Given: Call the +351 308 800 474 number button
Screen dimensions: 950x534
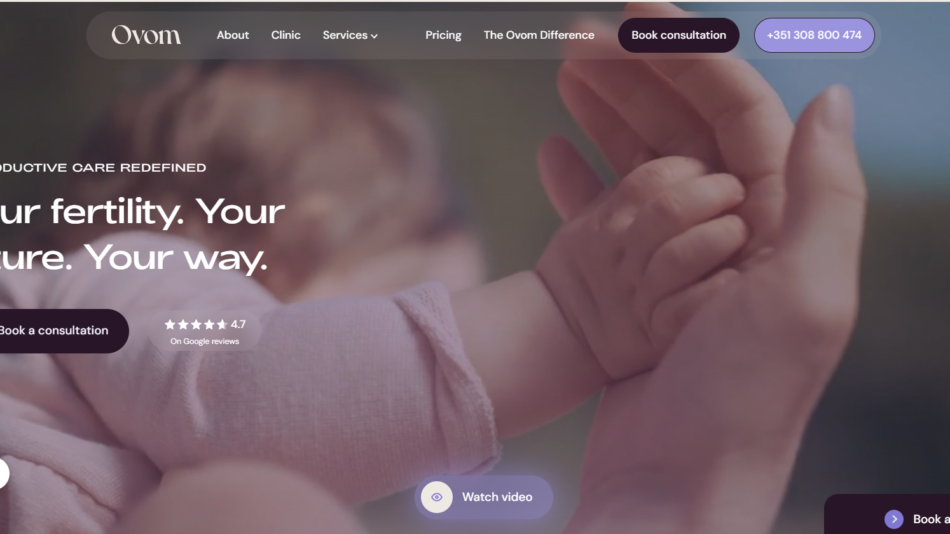Looking at the screenshot, I should tap(814, 35).
